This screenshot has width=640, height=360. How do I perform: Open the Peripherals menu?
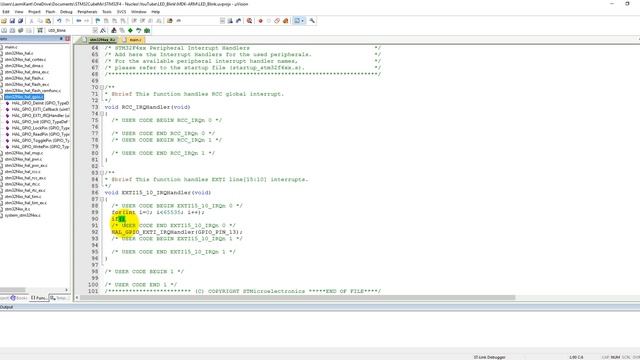(x=87, y=12)
